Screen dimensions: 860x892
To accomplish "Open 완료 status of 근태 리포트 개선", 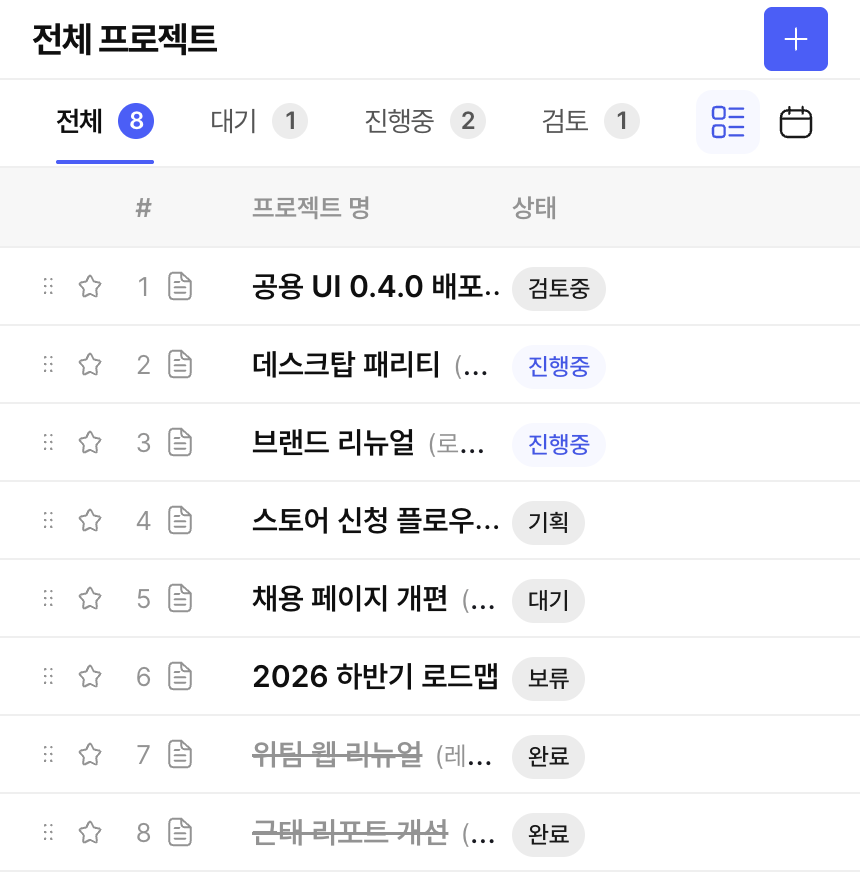I will point(548,835).
